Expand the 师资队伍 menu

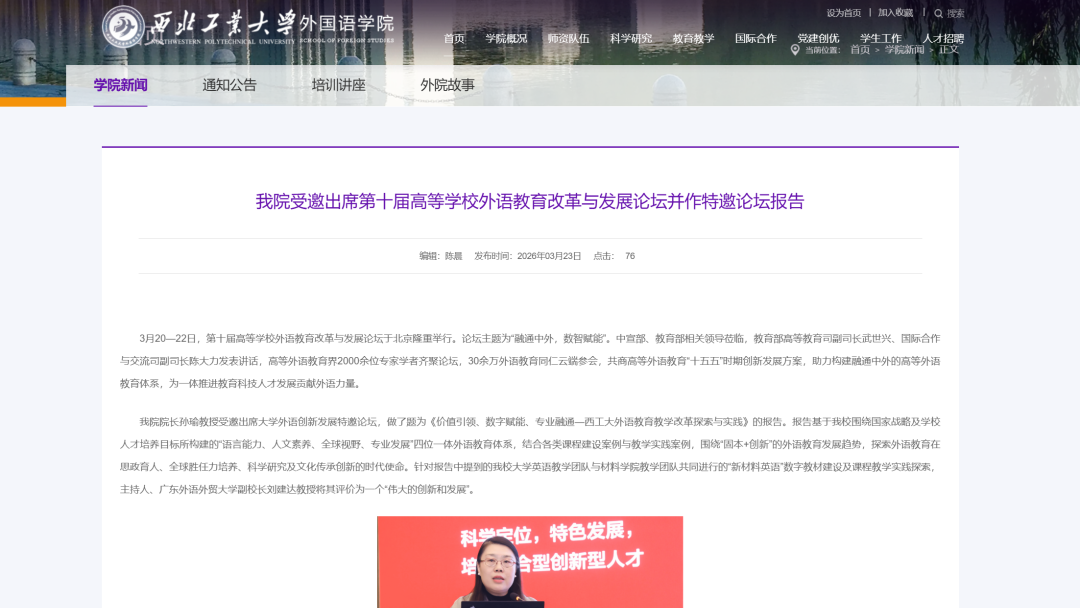(x=568, y=39)
